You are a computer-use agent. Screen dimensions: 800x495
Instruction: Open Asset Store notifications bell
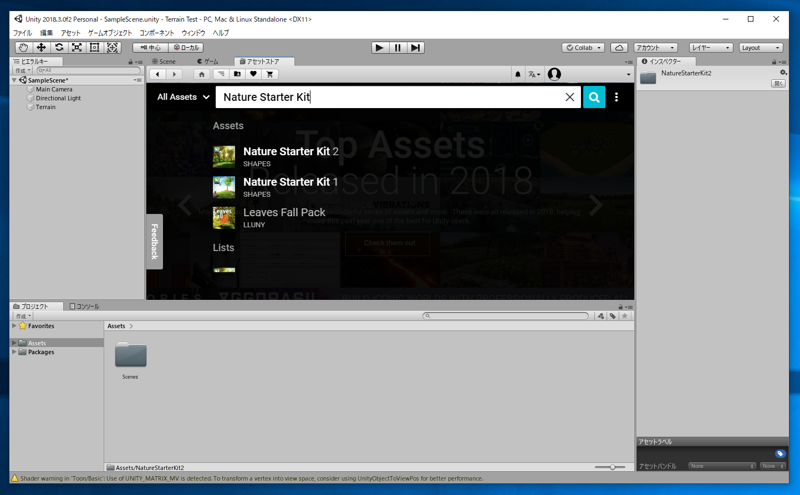(x=518, y=75)
